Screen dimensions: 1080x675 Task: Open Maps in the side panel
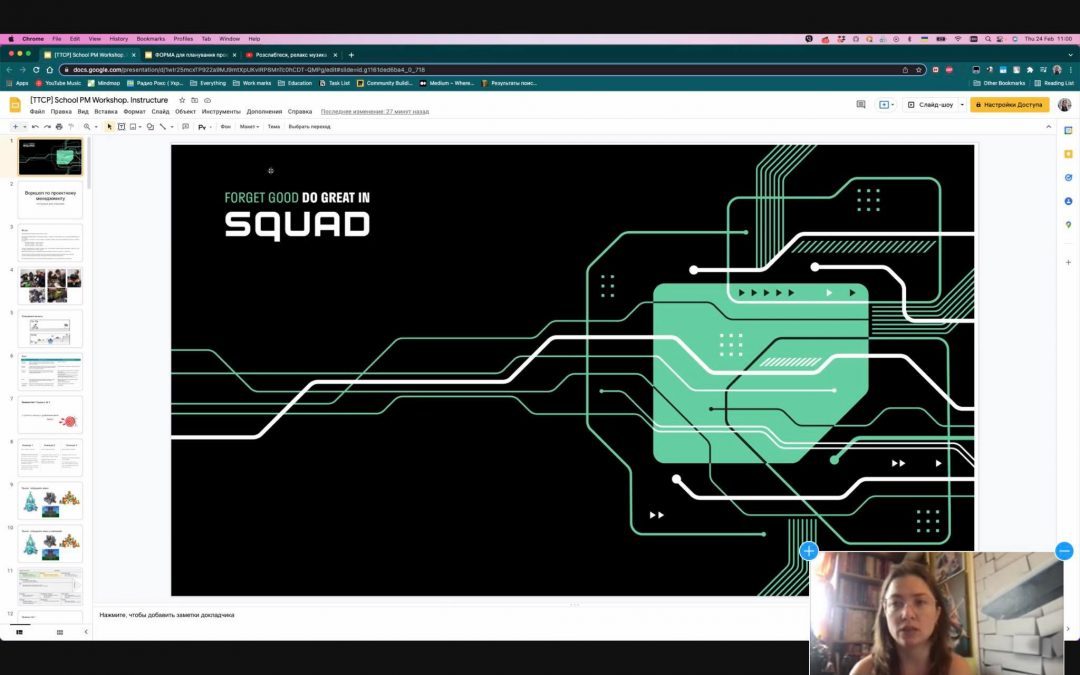pyautogui.click(x=1068, y=225)
